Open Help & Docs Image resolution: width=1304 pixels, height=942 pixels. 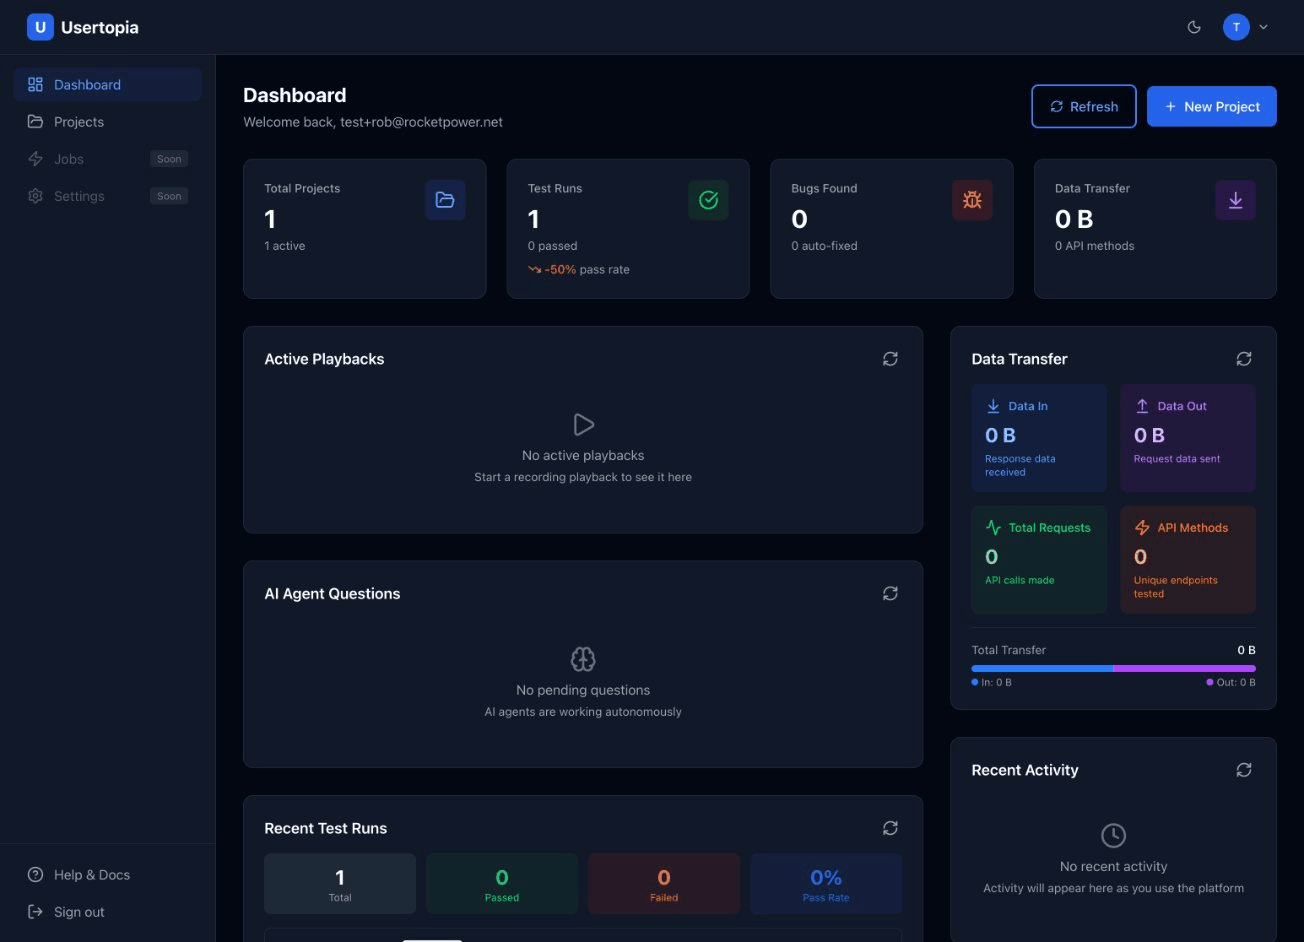[91, 874]
